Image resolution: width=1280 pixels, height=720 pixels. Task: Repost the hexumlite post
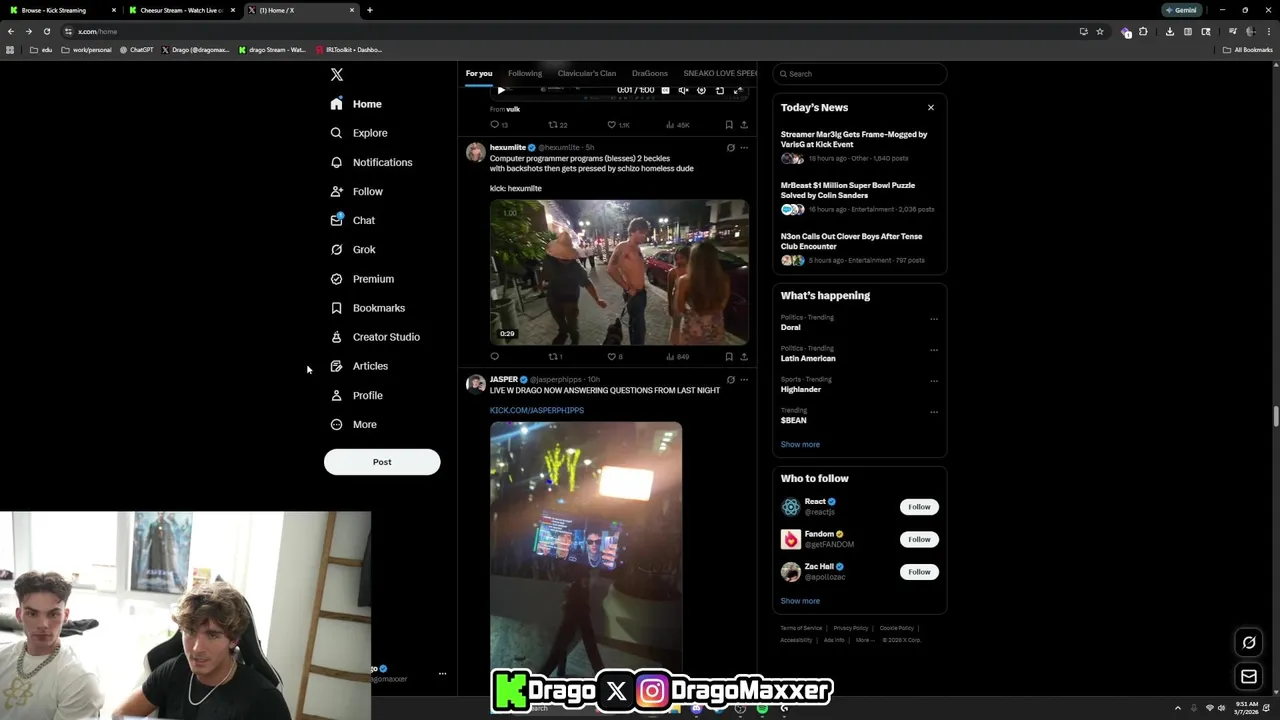555,356
